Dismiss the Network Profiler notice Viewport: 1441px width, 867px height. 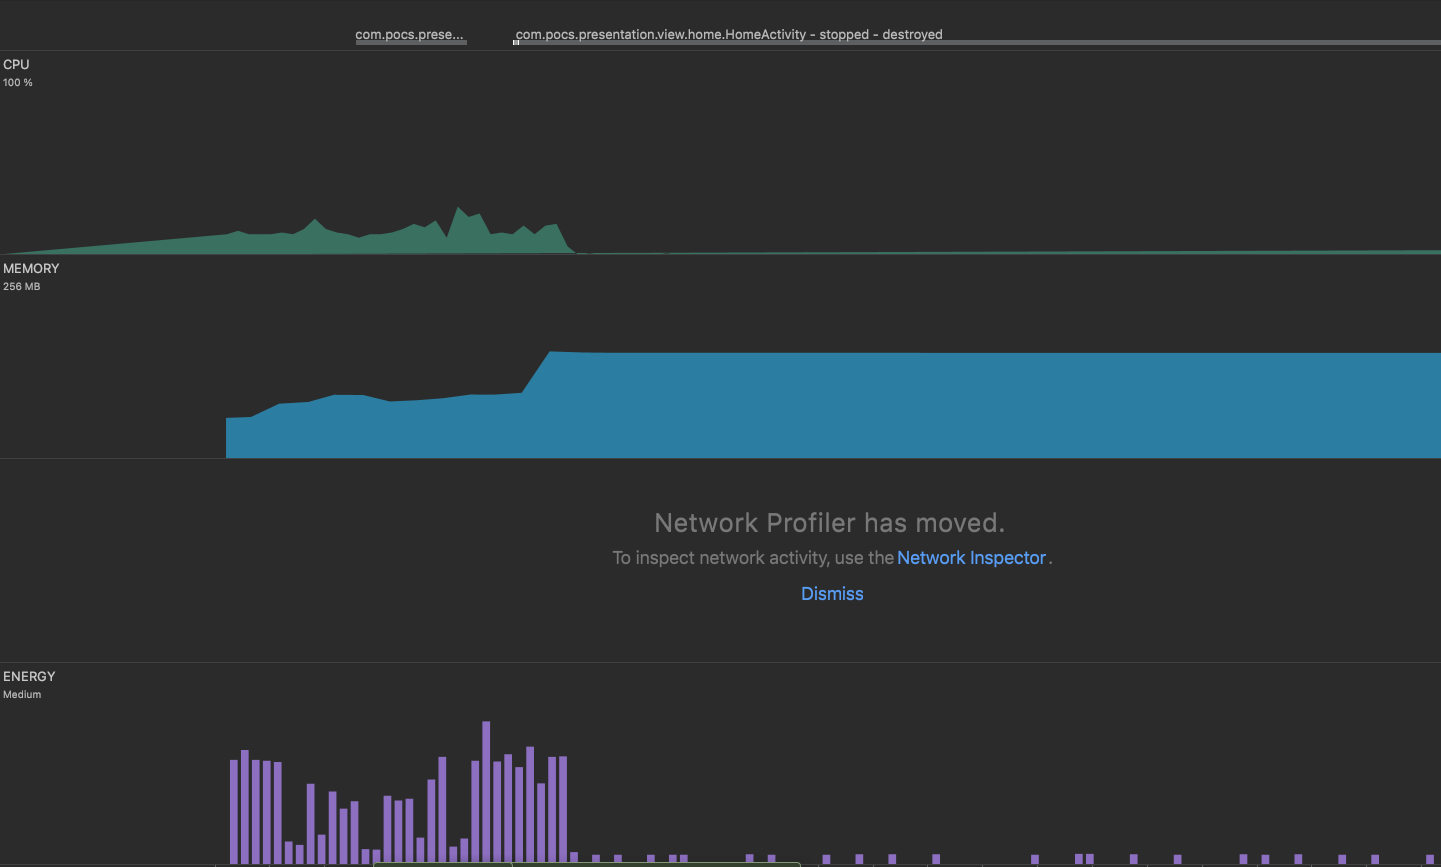coord(832,593)
